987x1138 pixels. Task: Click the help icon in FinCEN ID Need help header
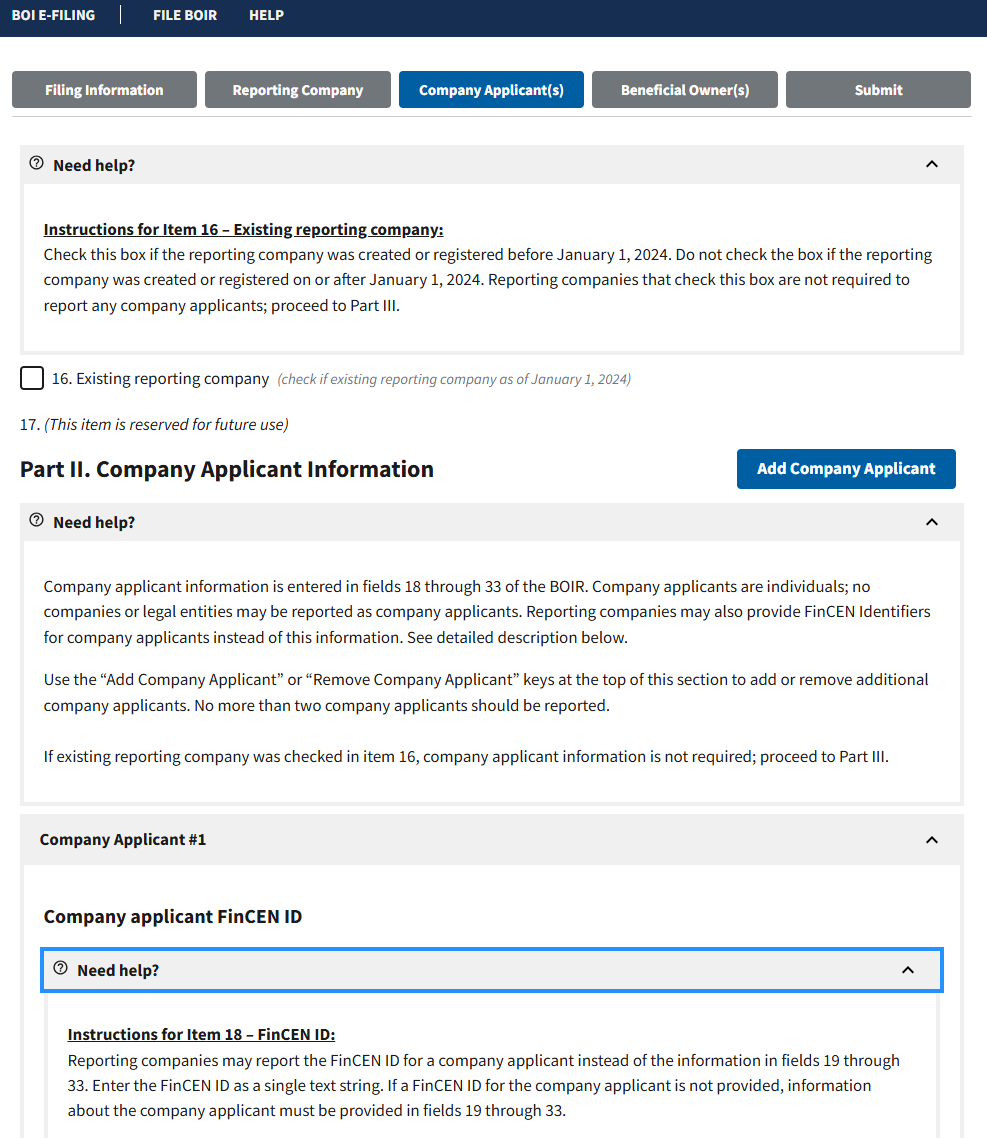60,968
